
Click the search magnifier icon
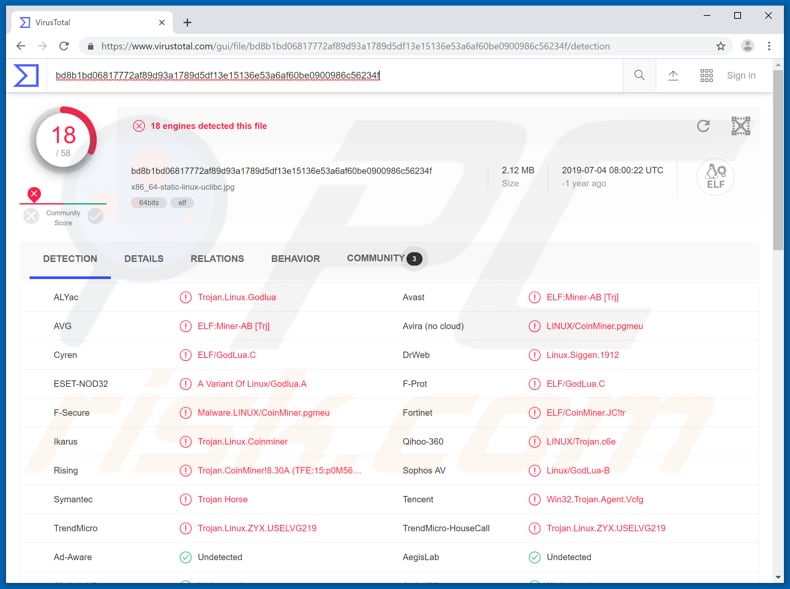pyautogui.click(x=639, y=76)
